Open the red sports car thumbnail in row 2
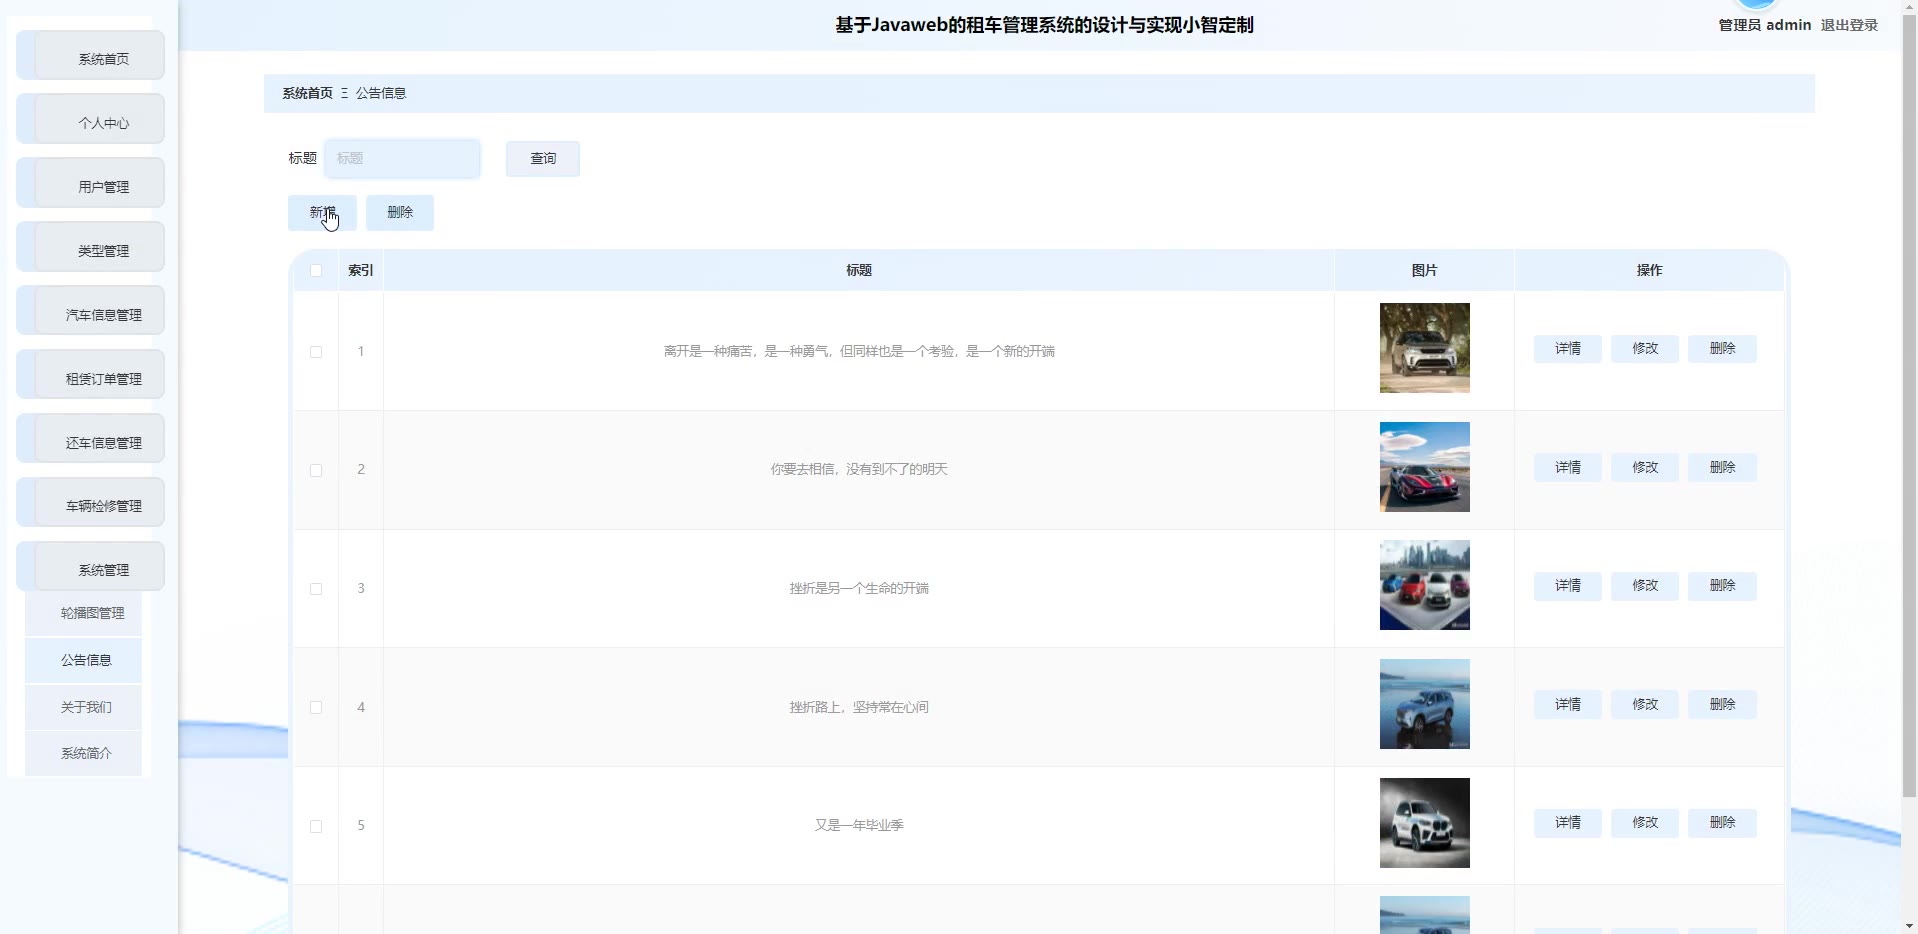The image size is (1918, 934). coord(1424,467)
